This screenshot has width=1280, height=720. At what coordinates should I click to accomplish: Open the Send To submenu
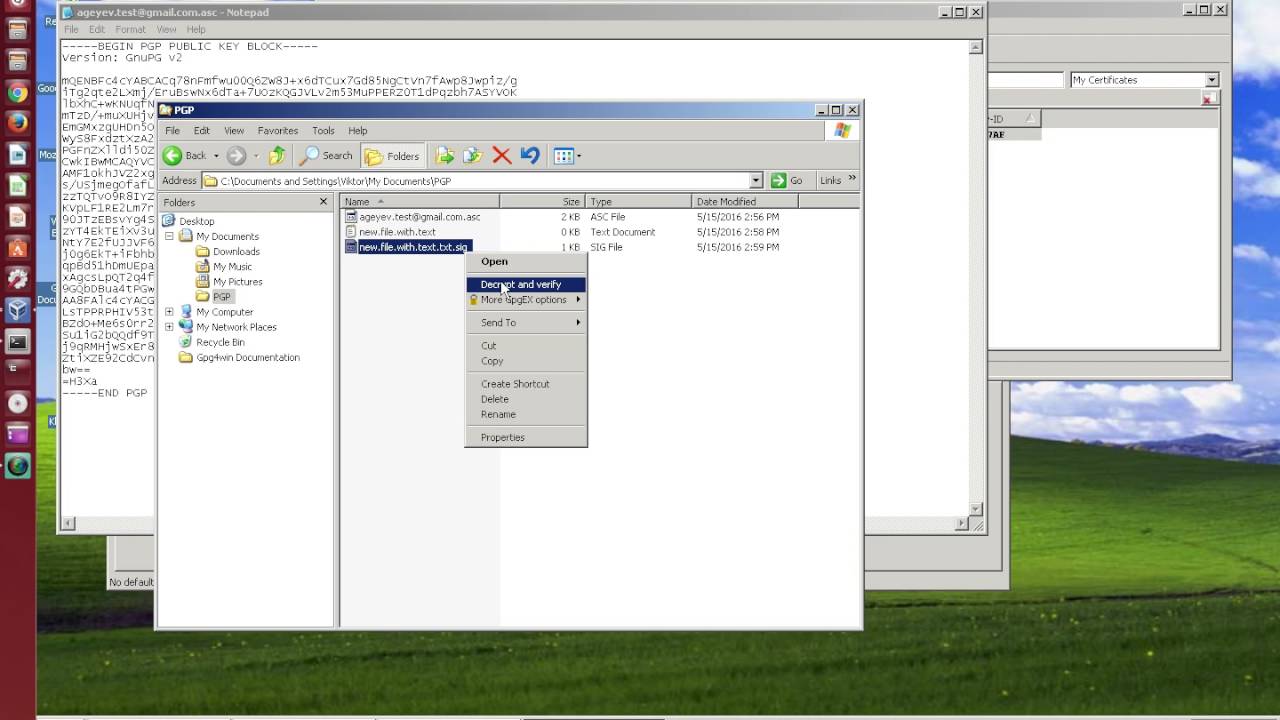click(526, 323)
